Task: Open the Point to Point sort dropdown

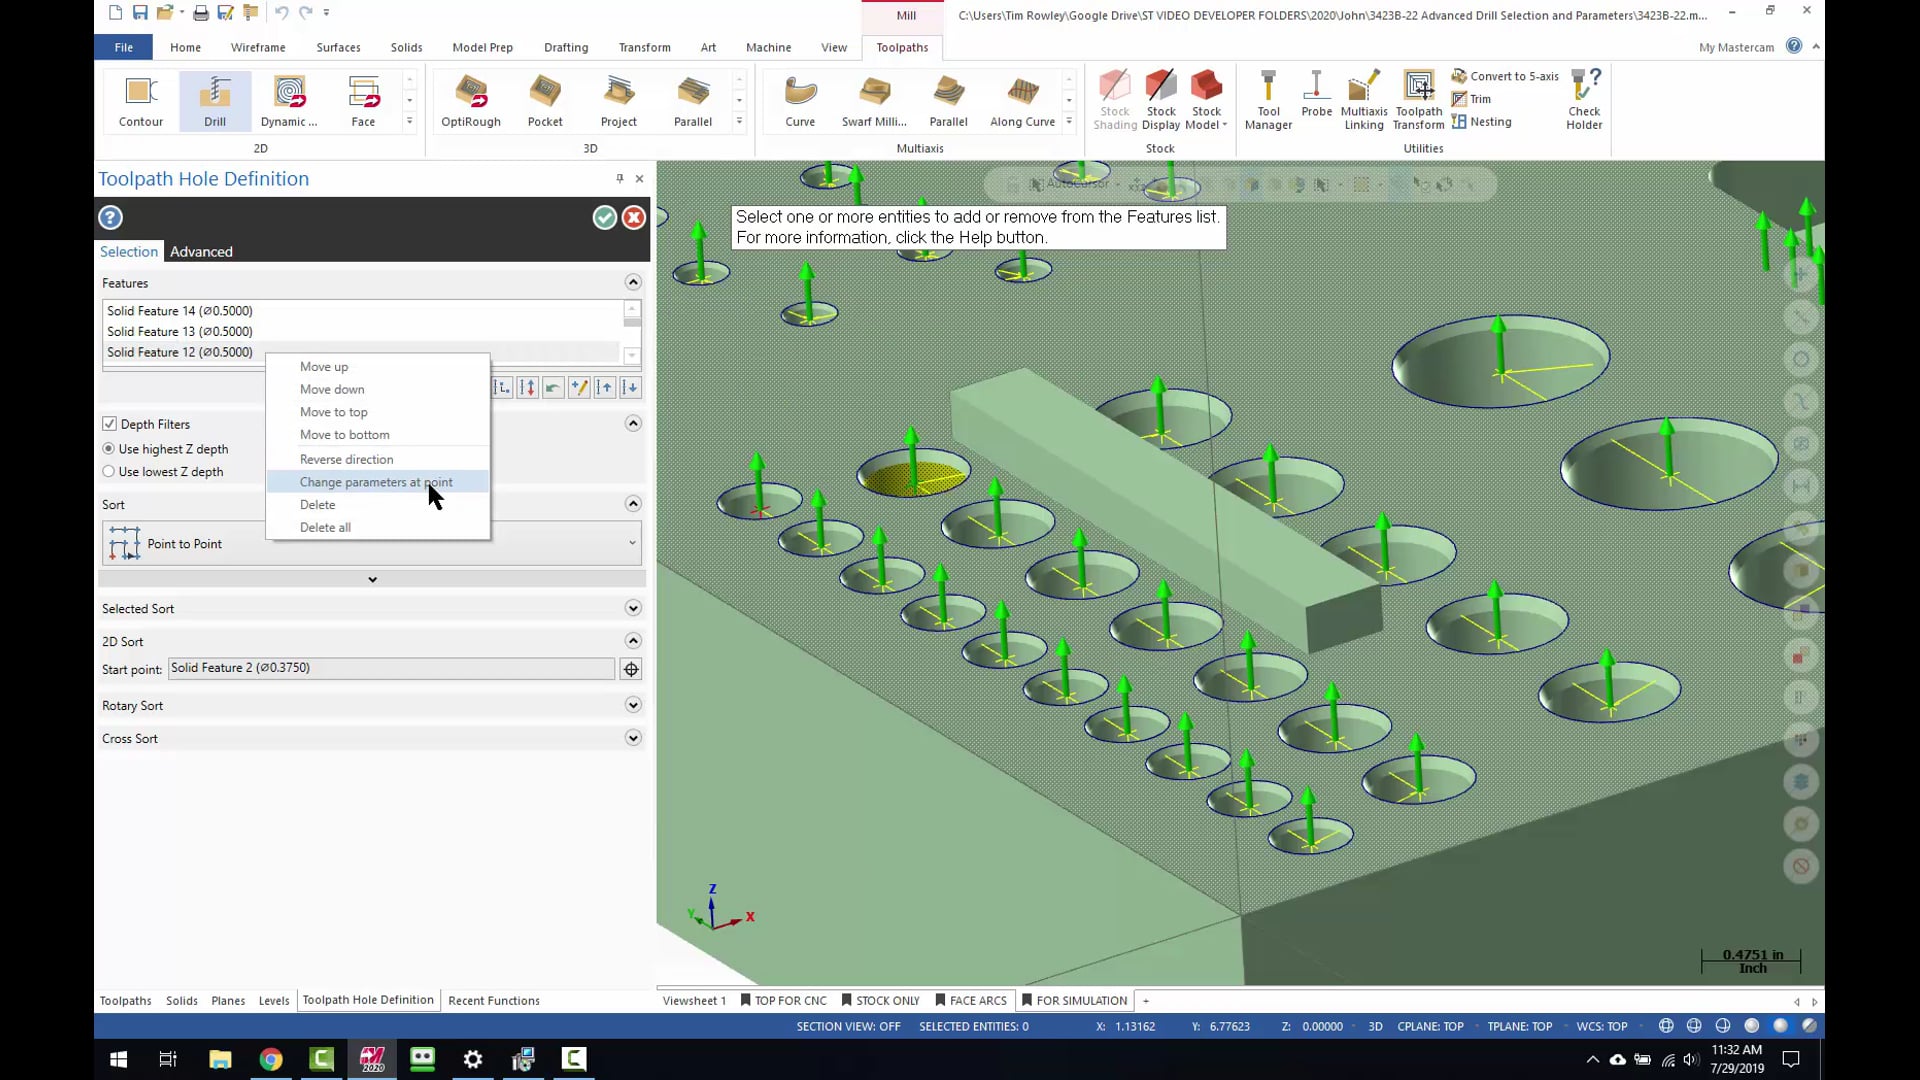Action: [372, 543]
